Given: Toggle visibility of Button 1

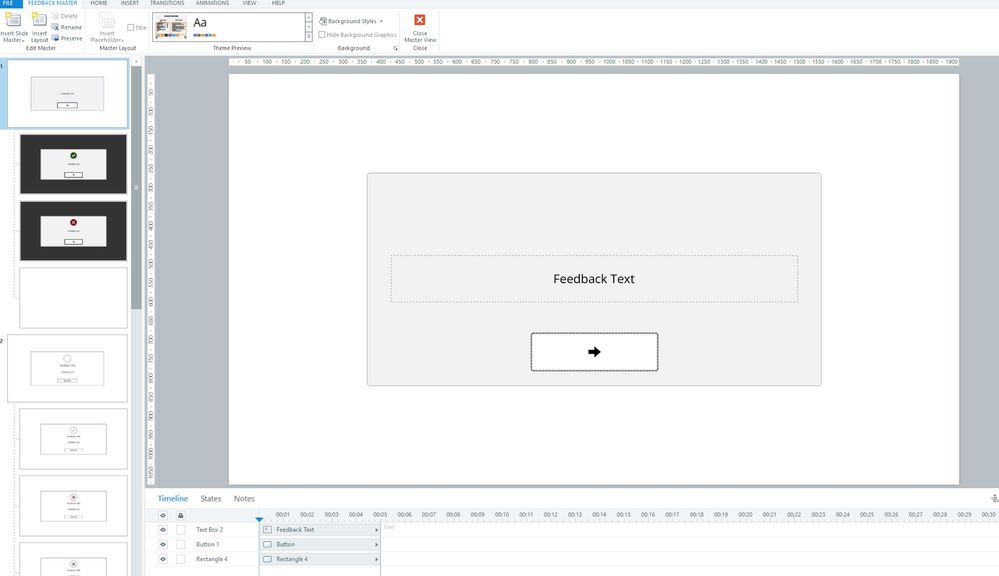Looking at the screenshot, I should 162,544.
